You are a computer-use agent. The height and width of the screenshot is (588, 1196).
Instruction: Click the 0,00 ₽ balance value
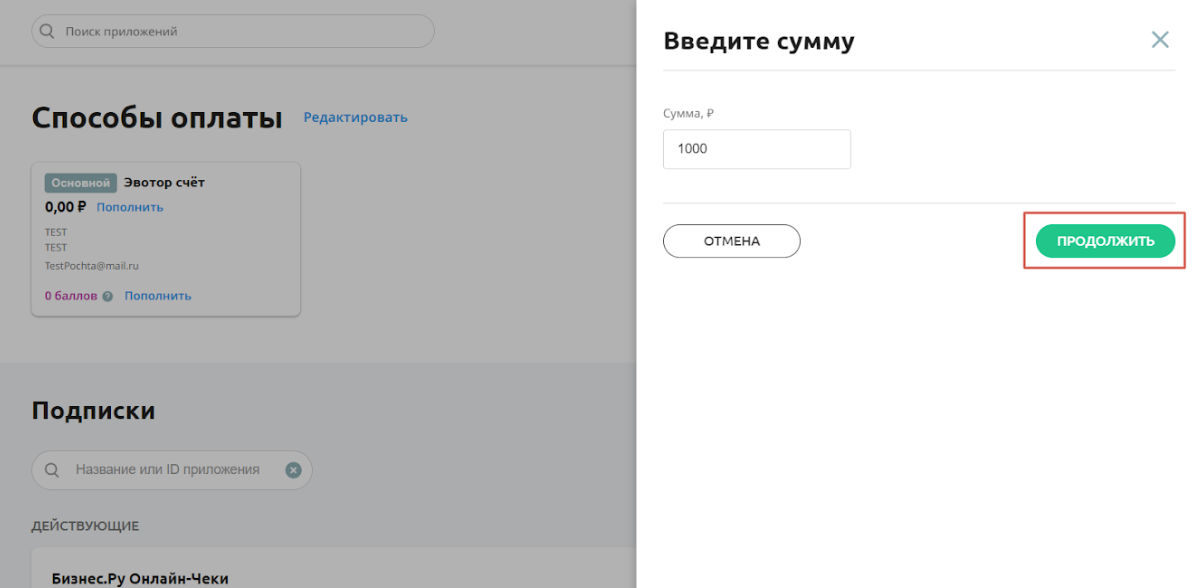click(66, 207)
